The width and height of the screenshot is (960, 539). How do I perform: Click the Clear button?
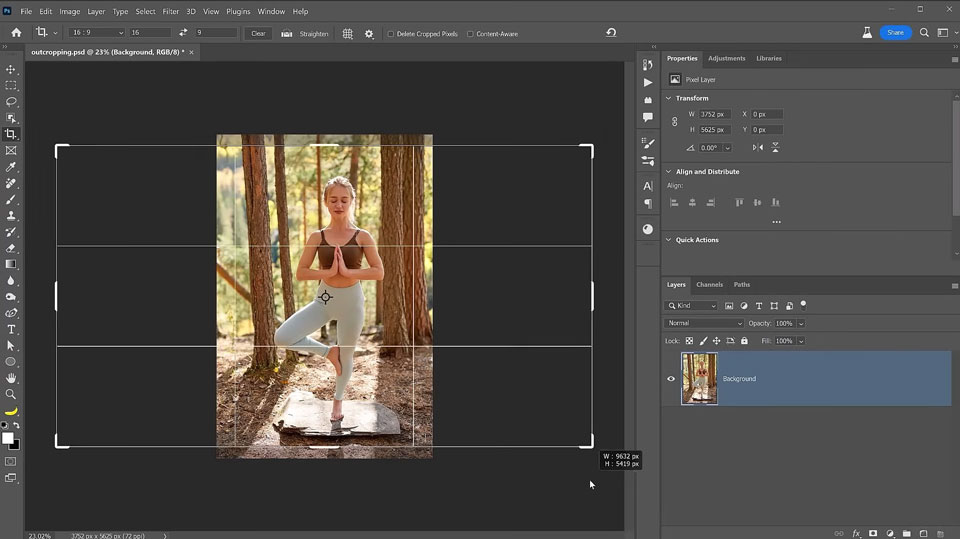(258, 34)
